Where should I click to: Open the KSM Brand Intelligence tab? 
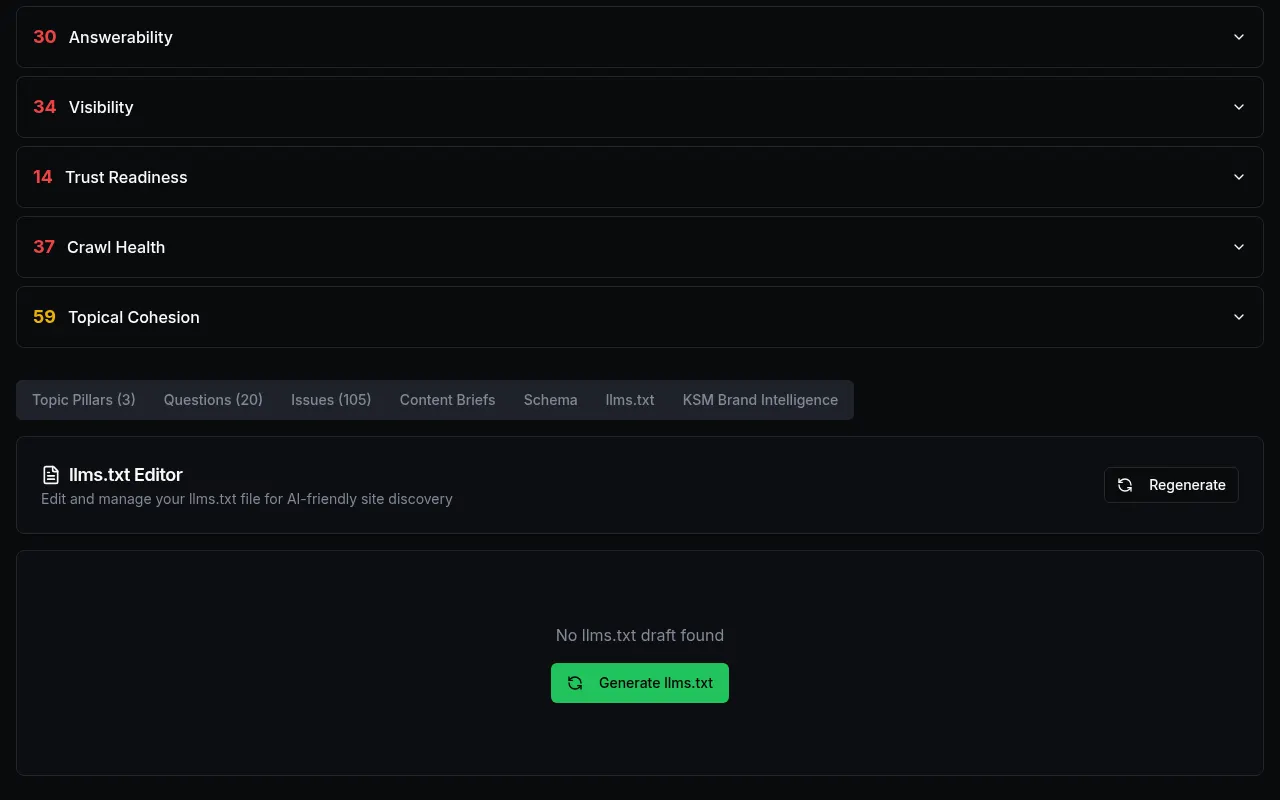click(x=760, y=400)
